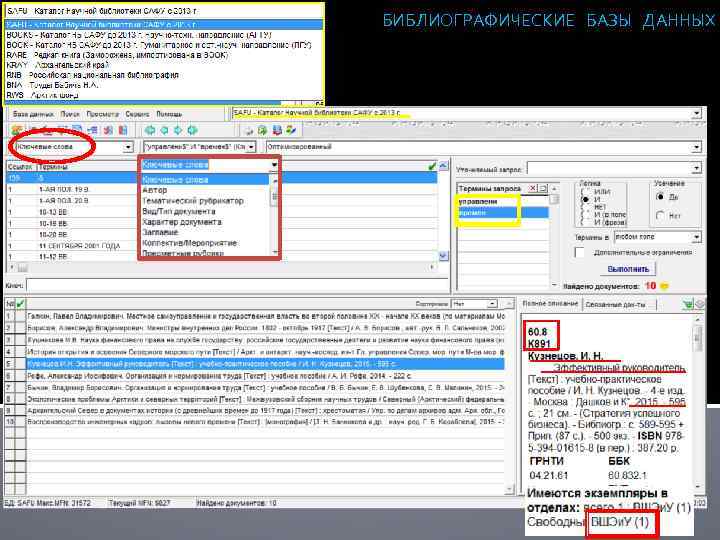Open the Просмотр menu
The height and width of the screenshot is (540, 720).
pos(103,114)
